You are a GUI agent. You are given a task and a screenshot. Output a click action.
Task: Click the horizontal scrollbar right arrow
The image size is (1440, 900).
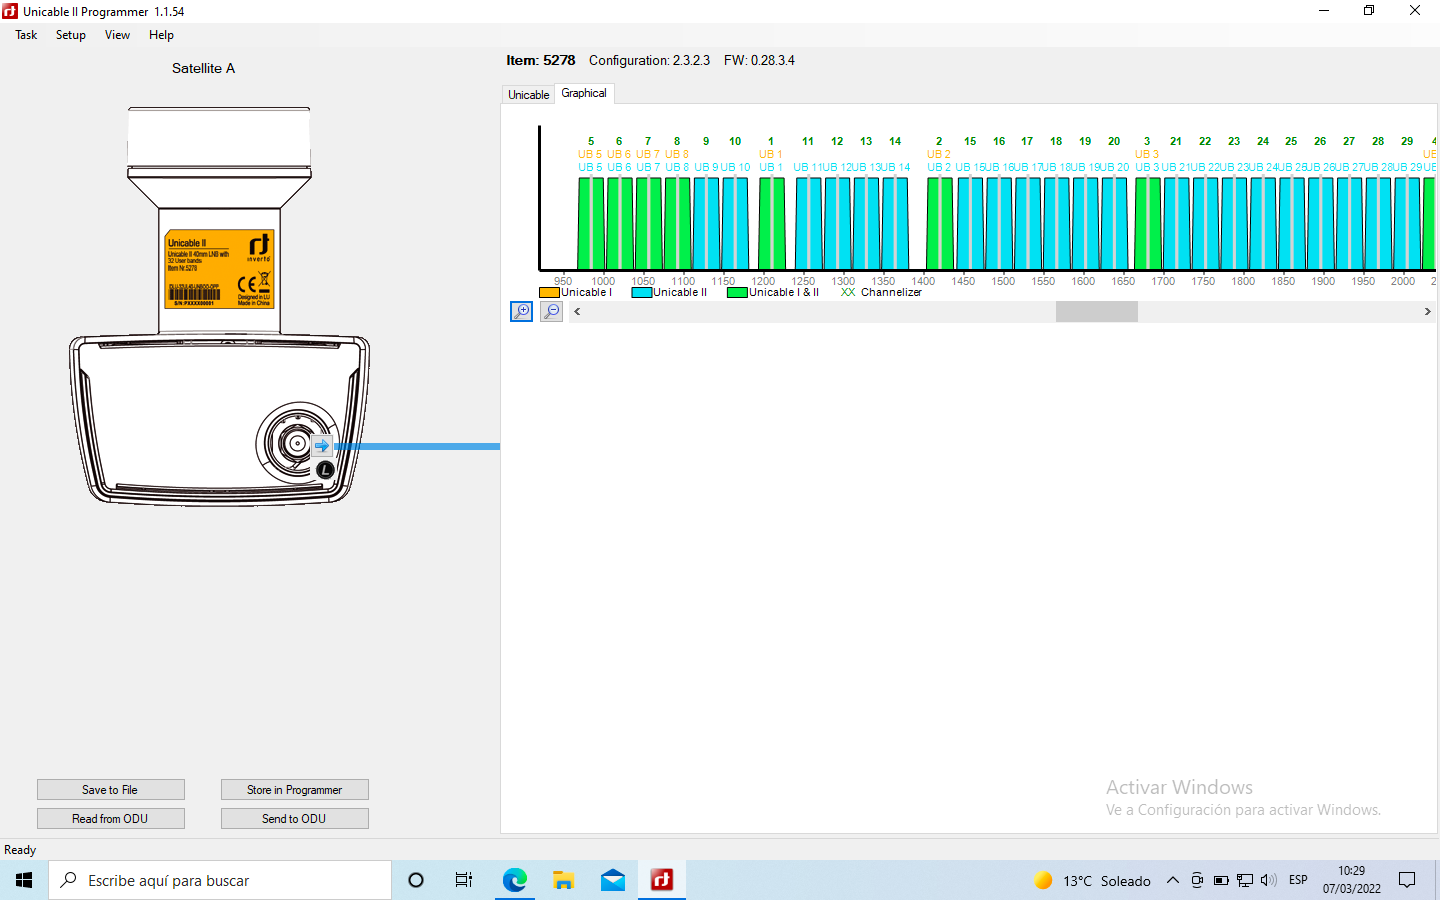[1427, 312]
